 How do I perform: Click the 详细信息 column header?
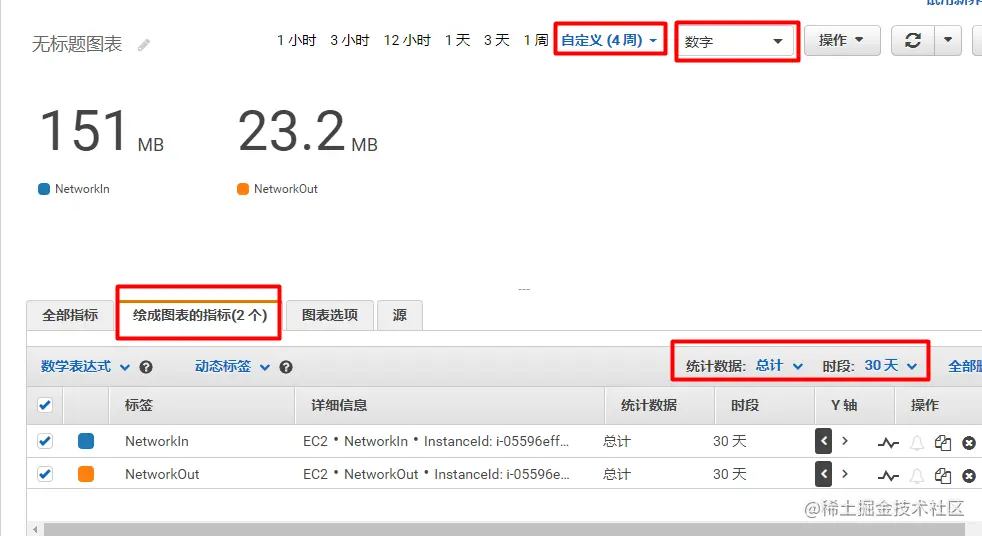[x=339, y=405]
